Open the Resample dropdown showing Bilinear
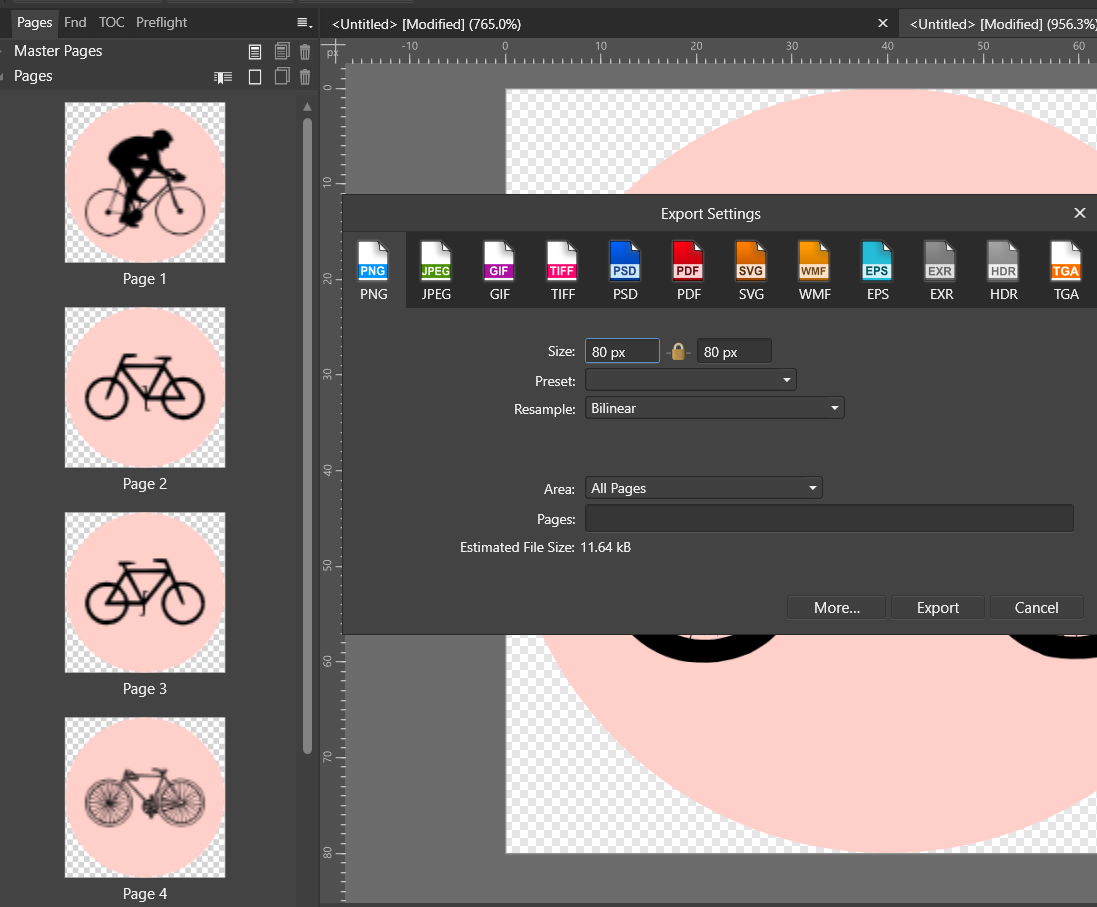 714,408
